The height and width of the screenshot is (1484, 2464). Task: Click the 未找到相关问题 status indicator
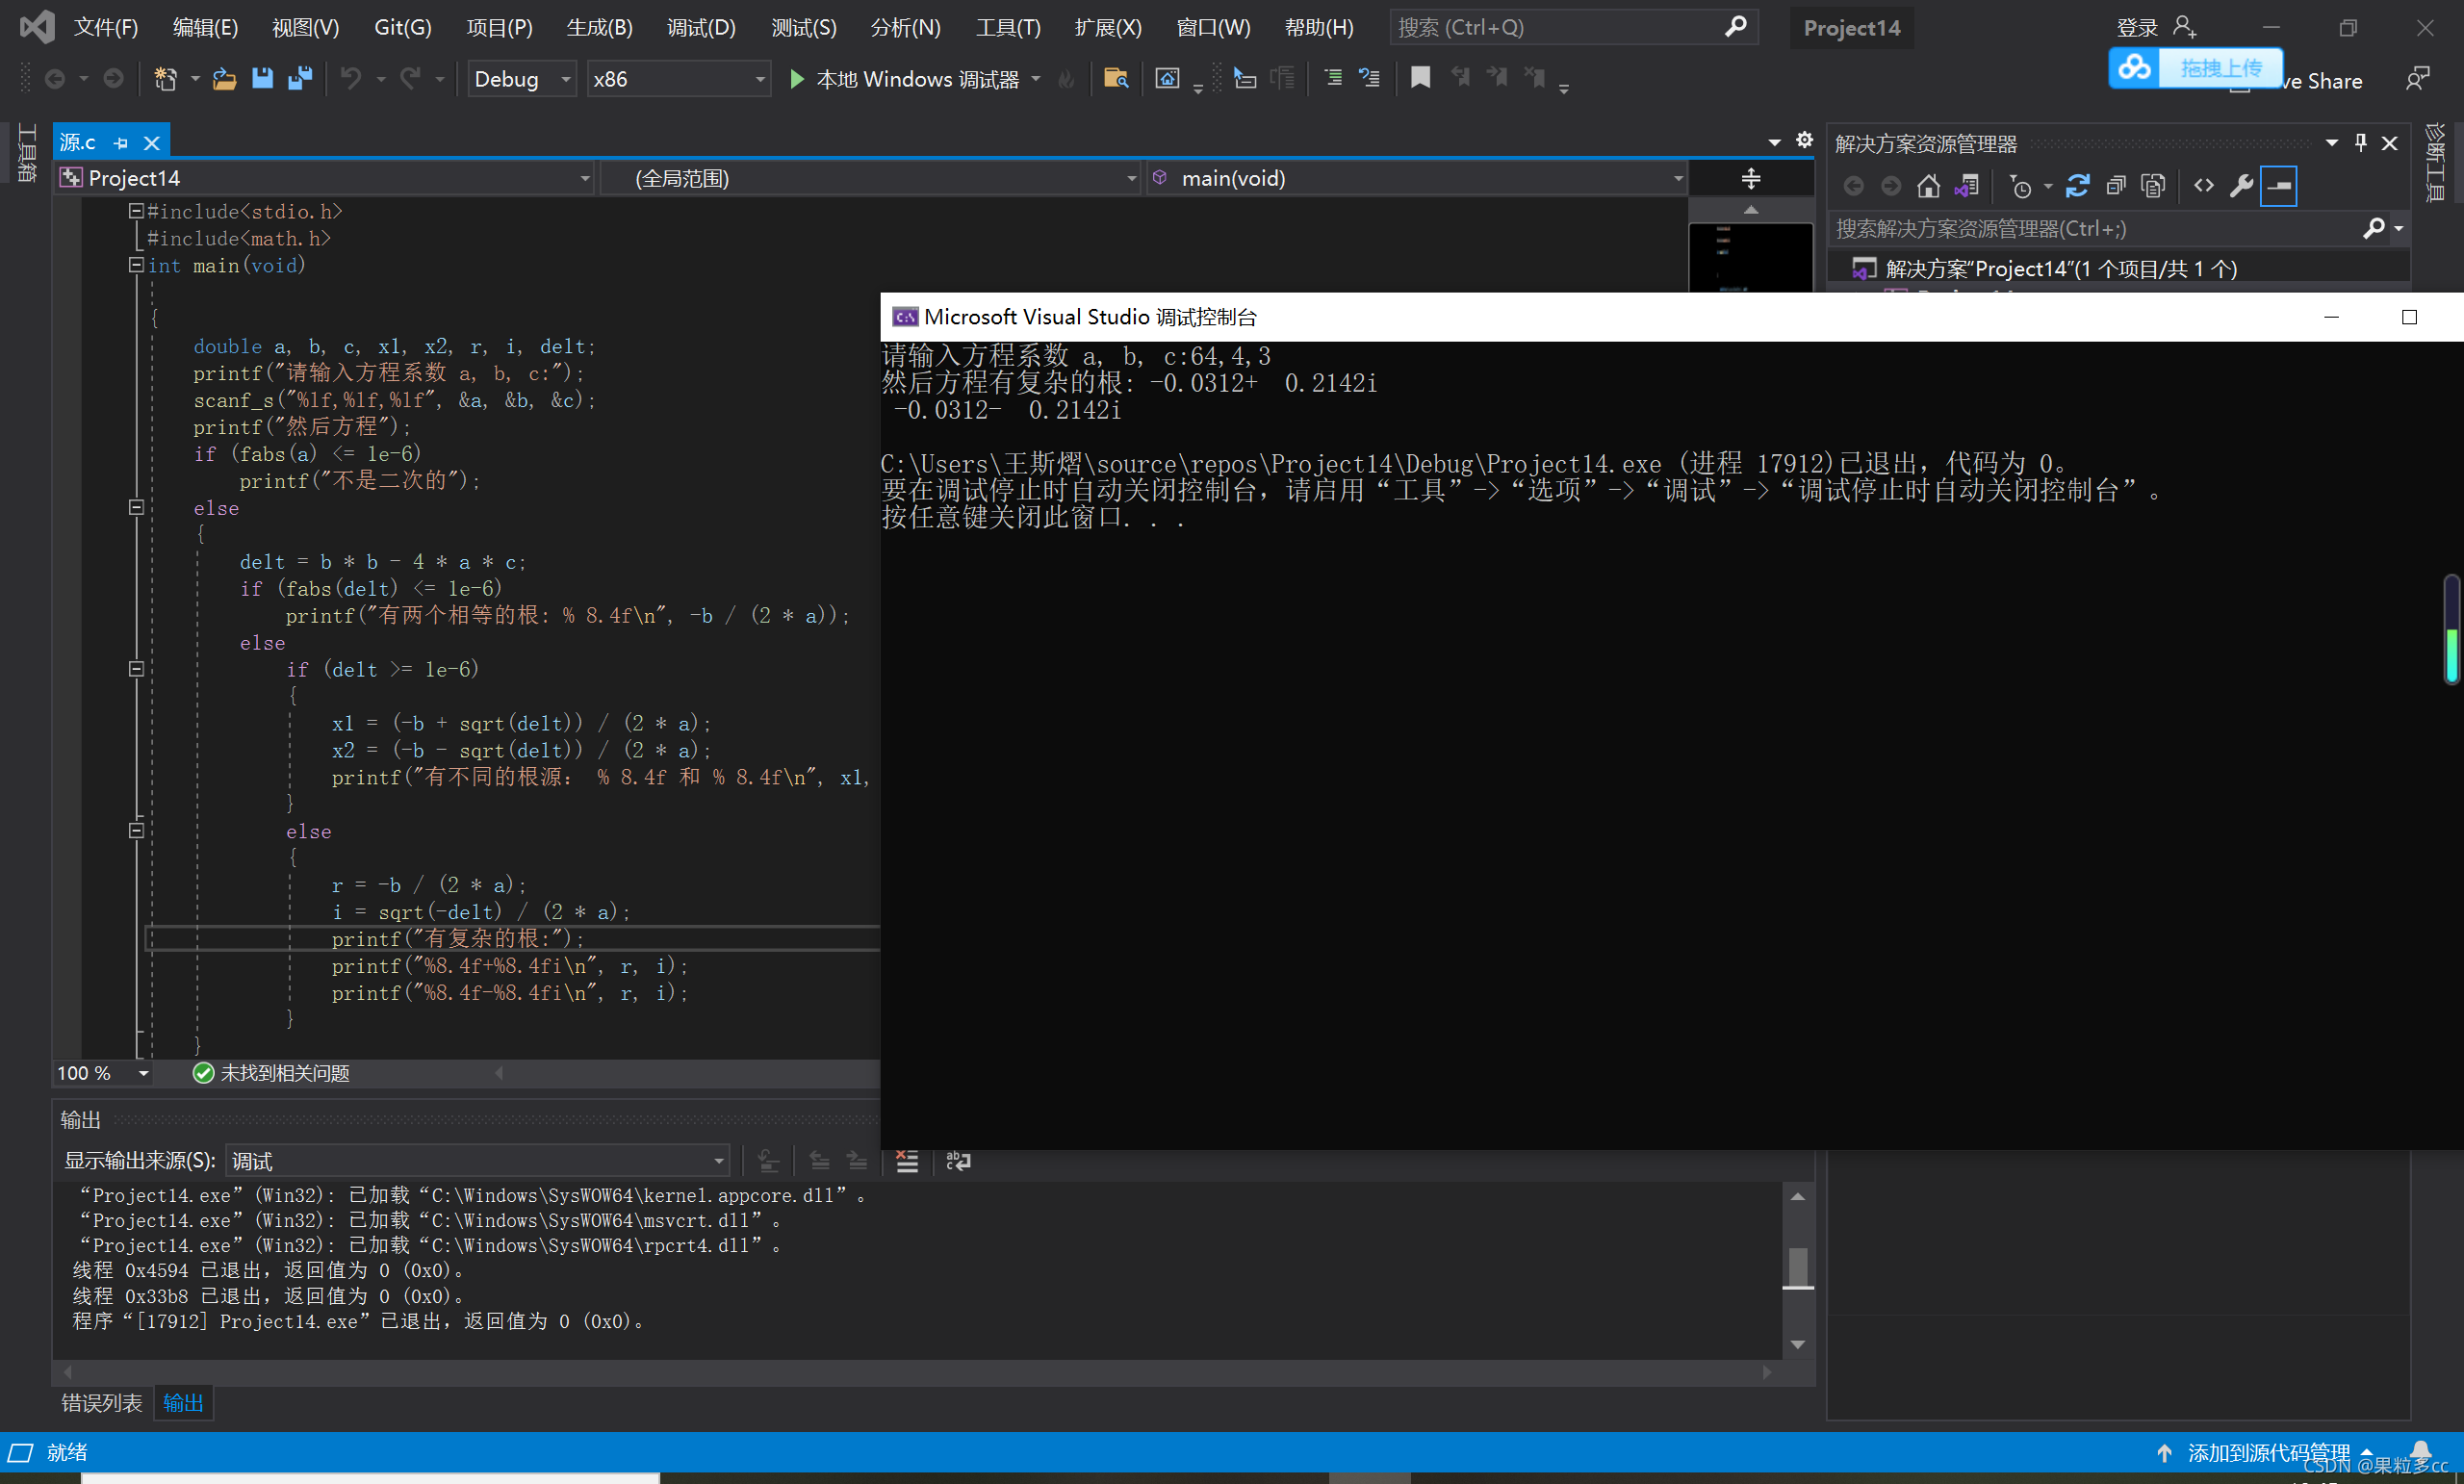[271, 1073]
